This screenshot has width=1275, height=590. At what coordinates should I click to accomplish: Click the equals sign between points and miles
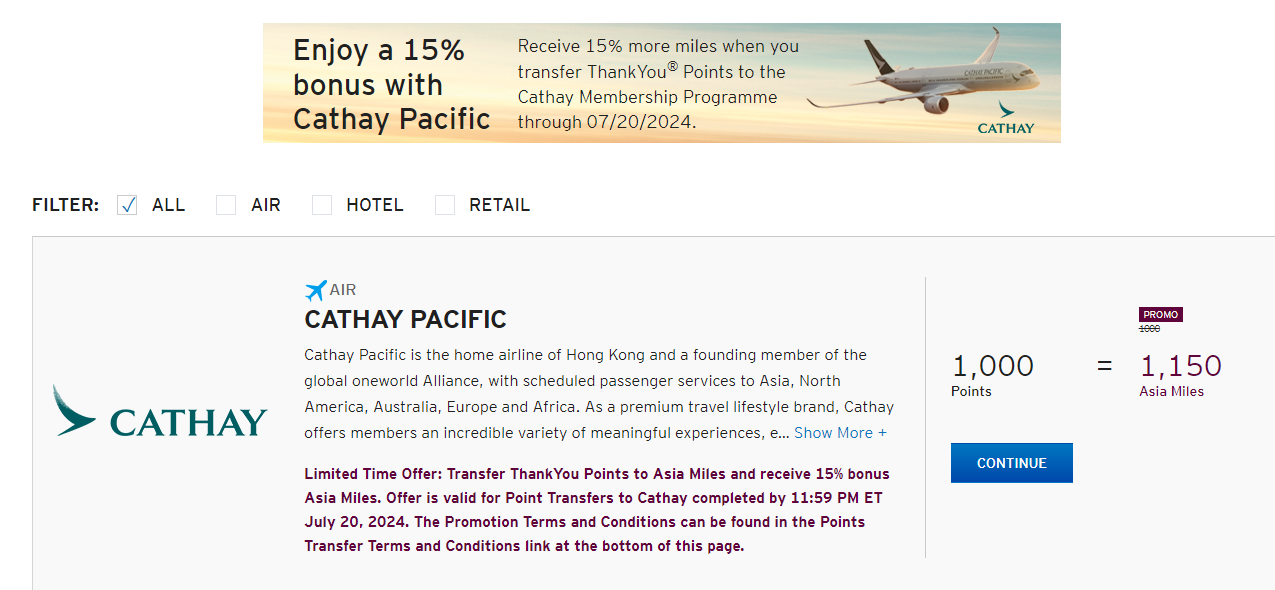[x=1104, y=366]
